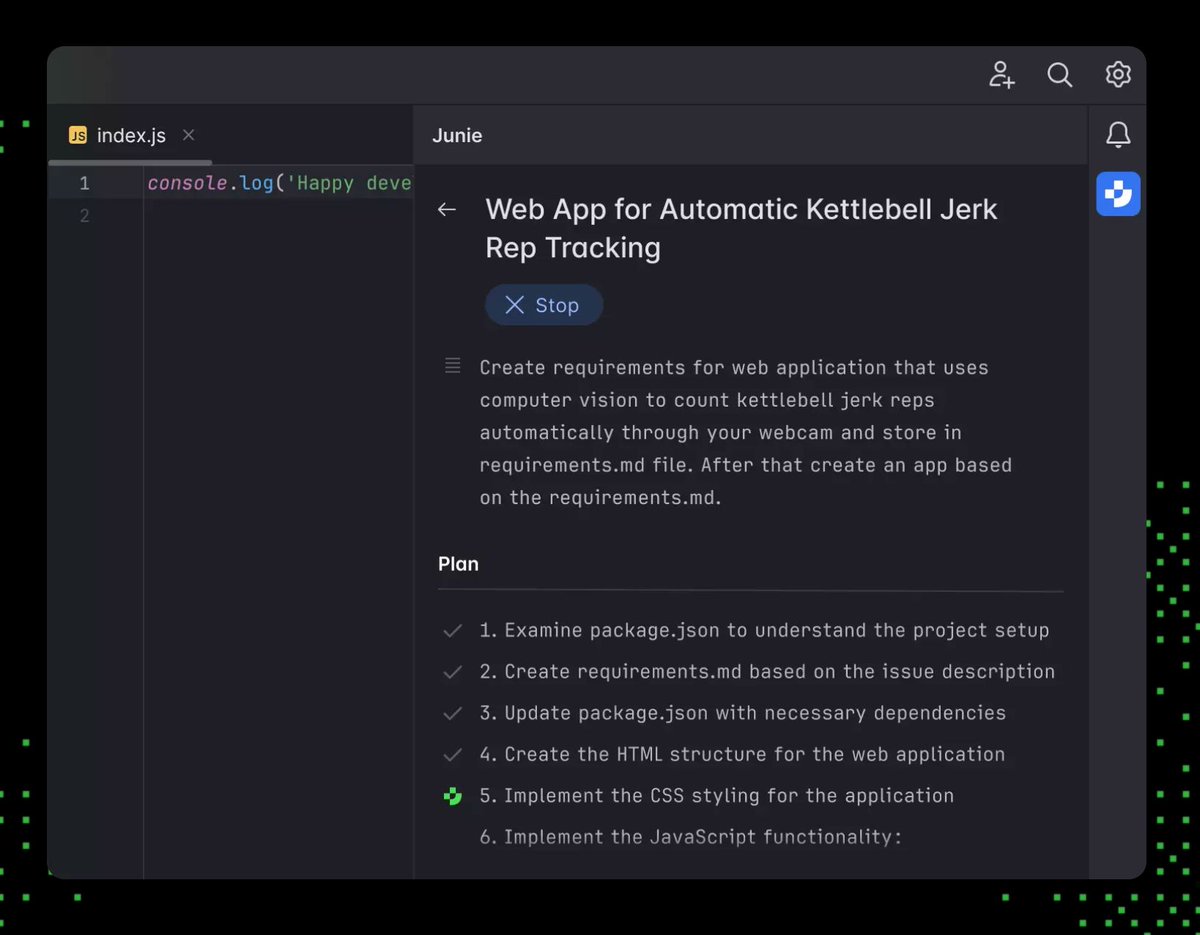This screenshot has height=935, width=1200.
Task: Switch to the index.js tab
Action: tap(129, 134)
